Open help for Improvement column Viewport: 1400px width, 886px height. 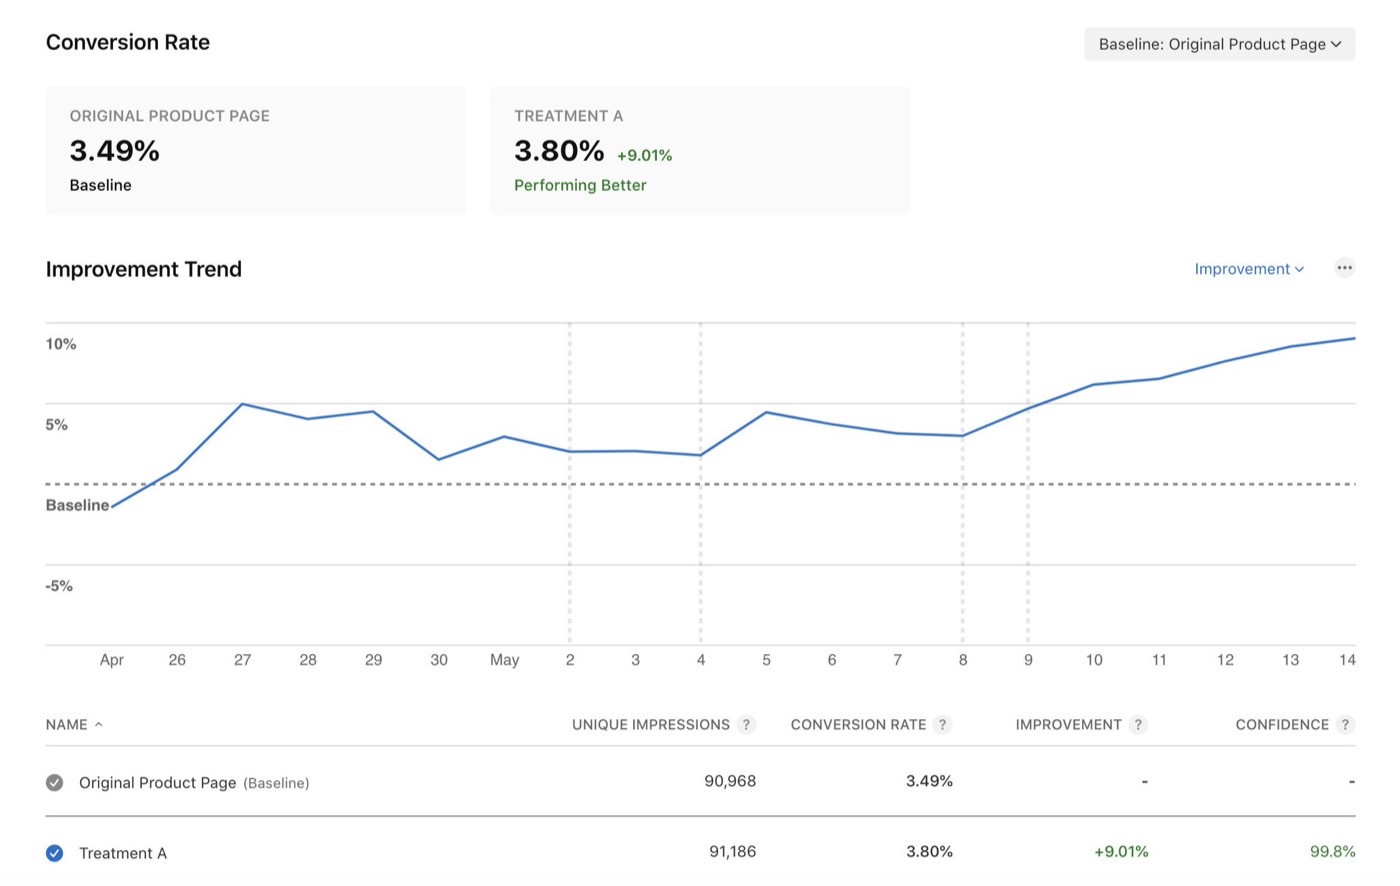1138,725
